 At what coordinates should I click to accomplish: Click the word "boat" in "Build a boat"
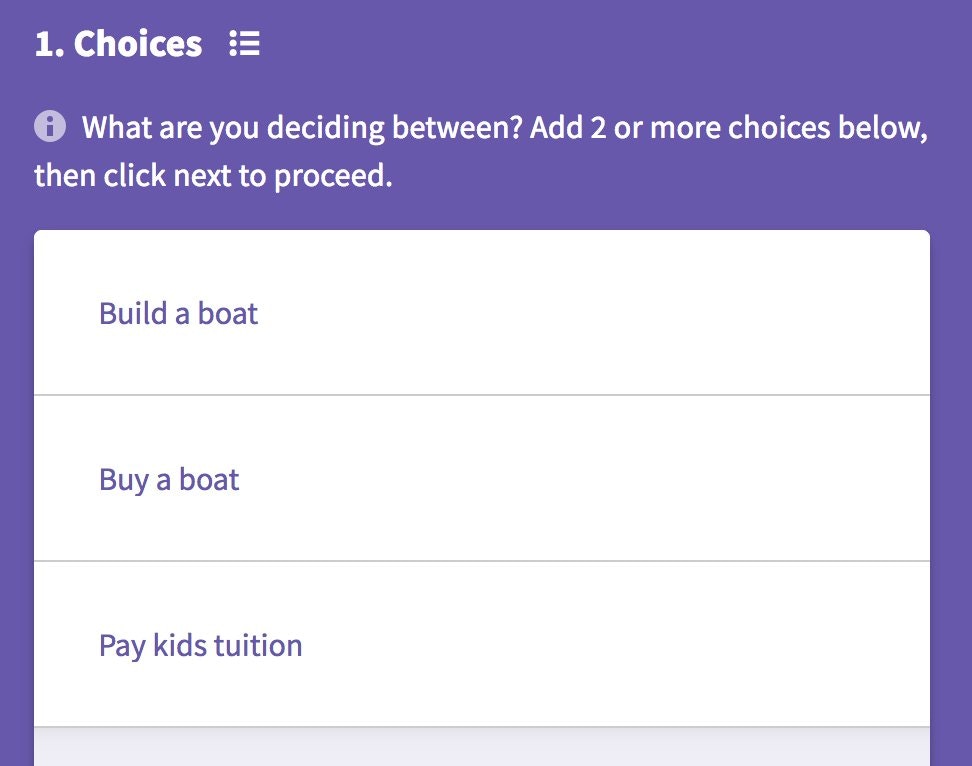(x=228, y=313)
